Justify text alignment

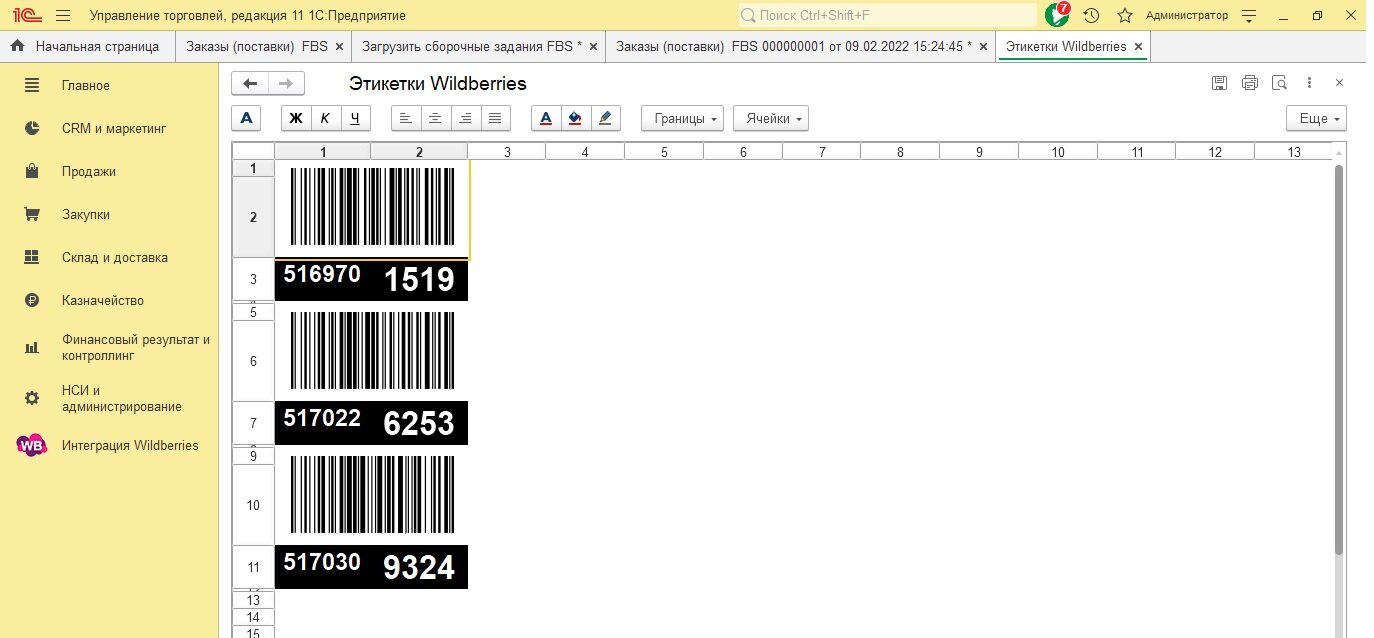coord(495,118)
